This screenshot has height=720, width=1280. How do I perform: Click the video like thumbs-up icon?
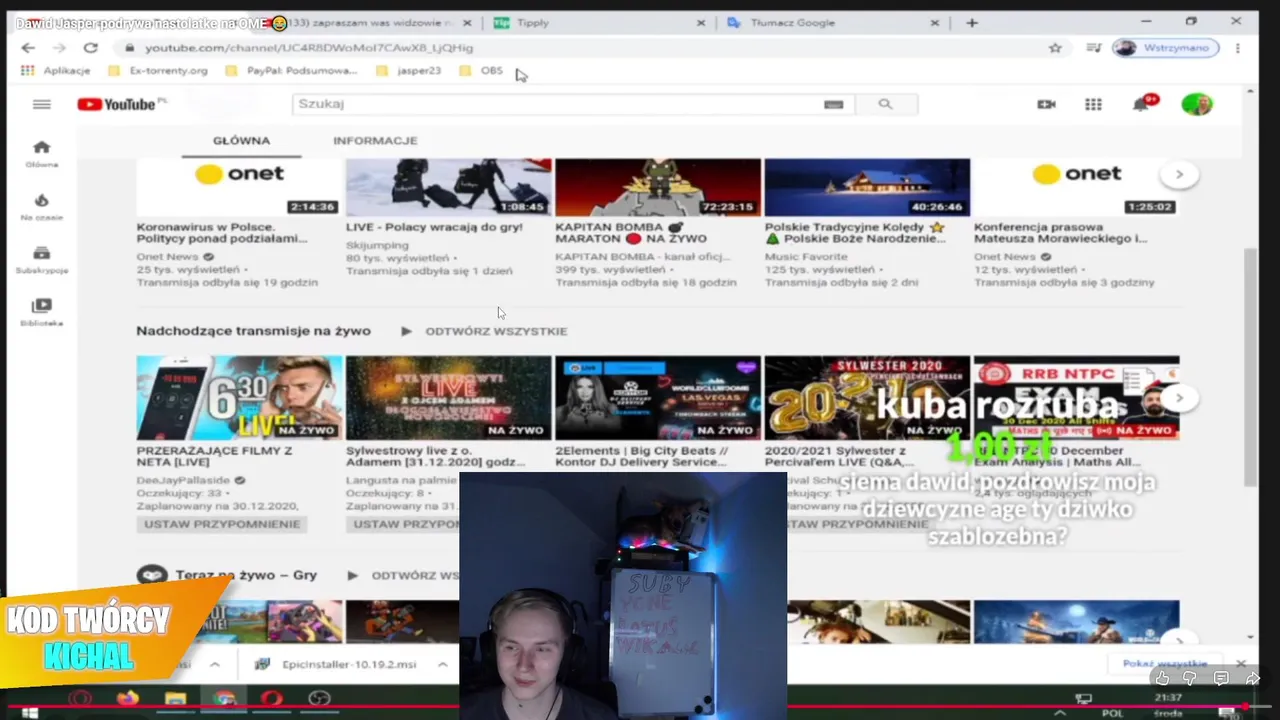point(1162,678)
